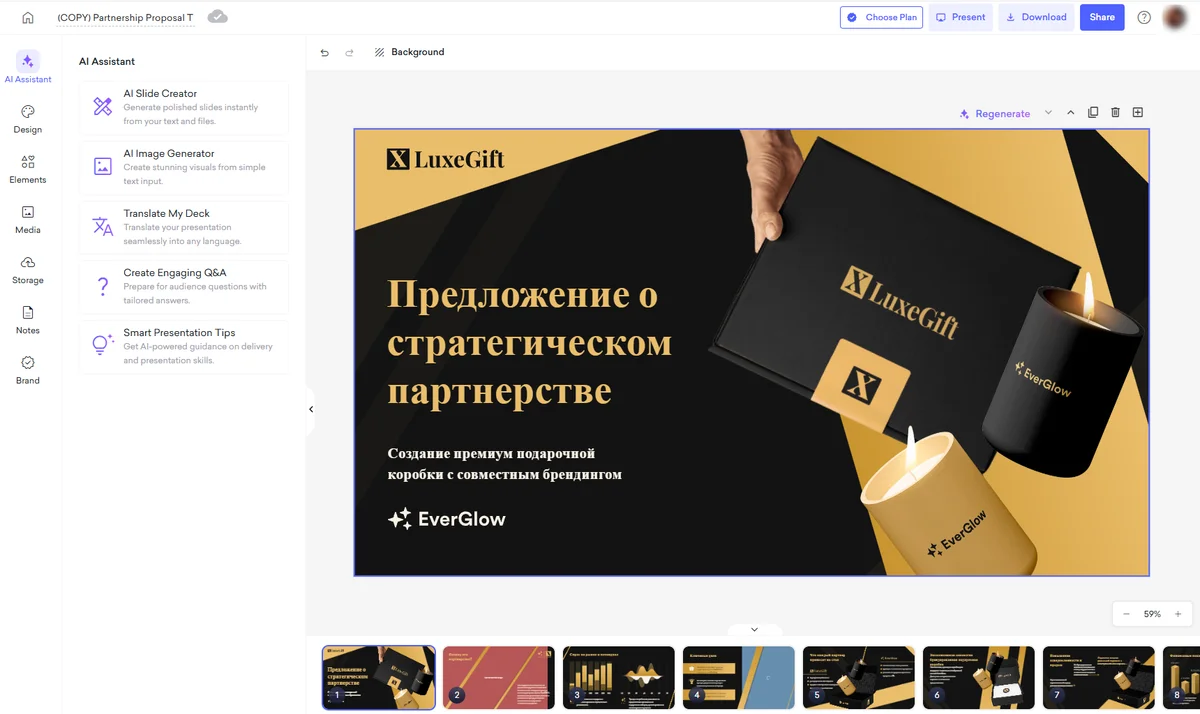
Task: Go to the home icon
Action: [x=27, y=17]
